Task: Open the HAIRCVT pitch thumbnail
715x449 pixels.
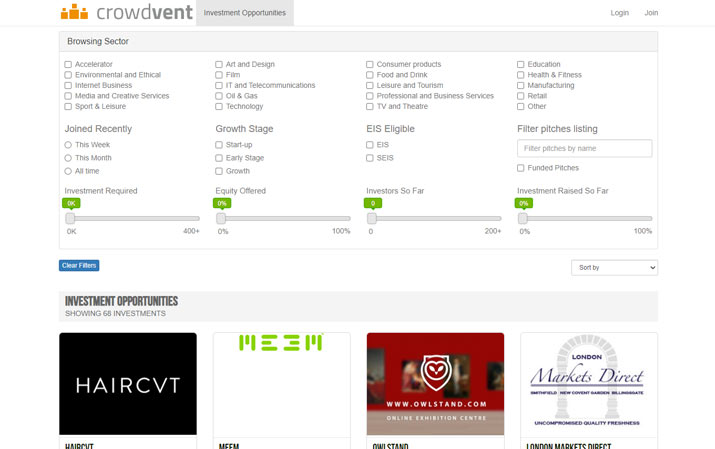Action: [128, 384]
